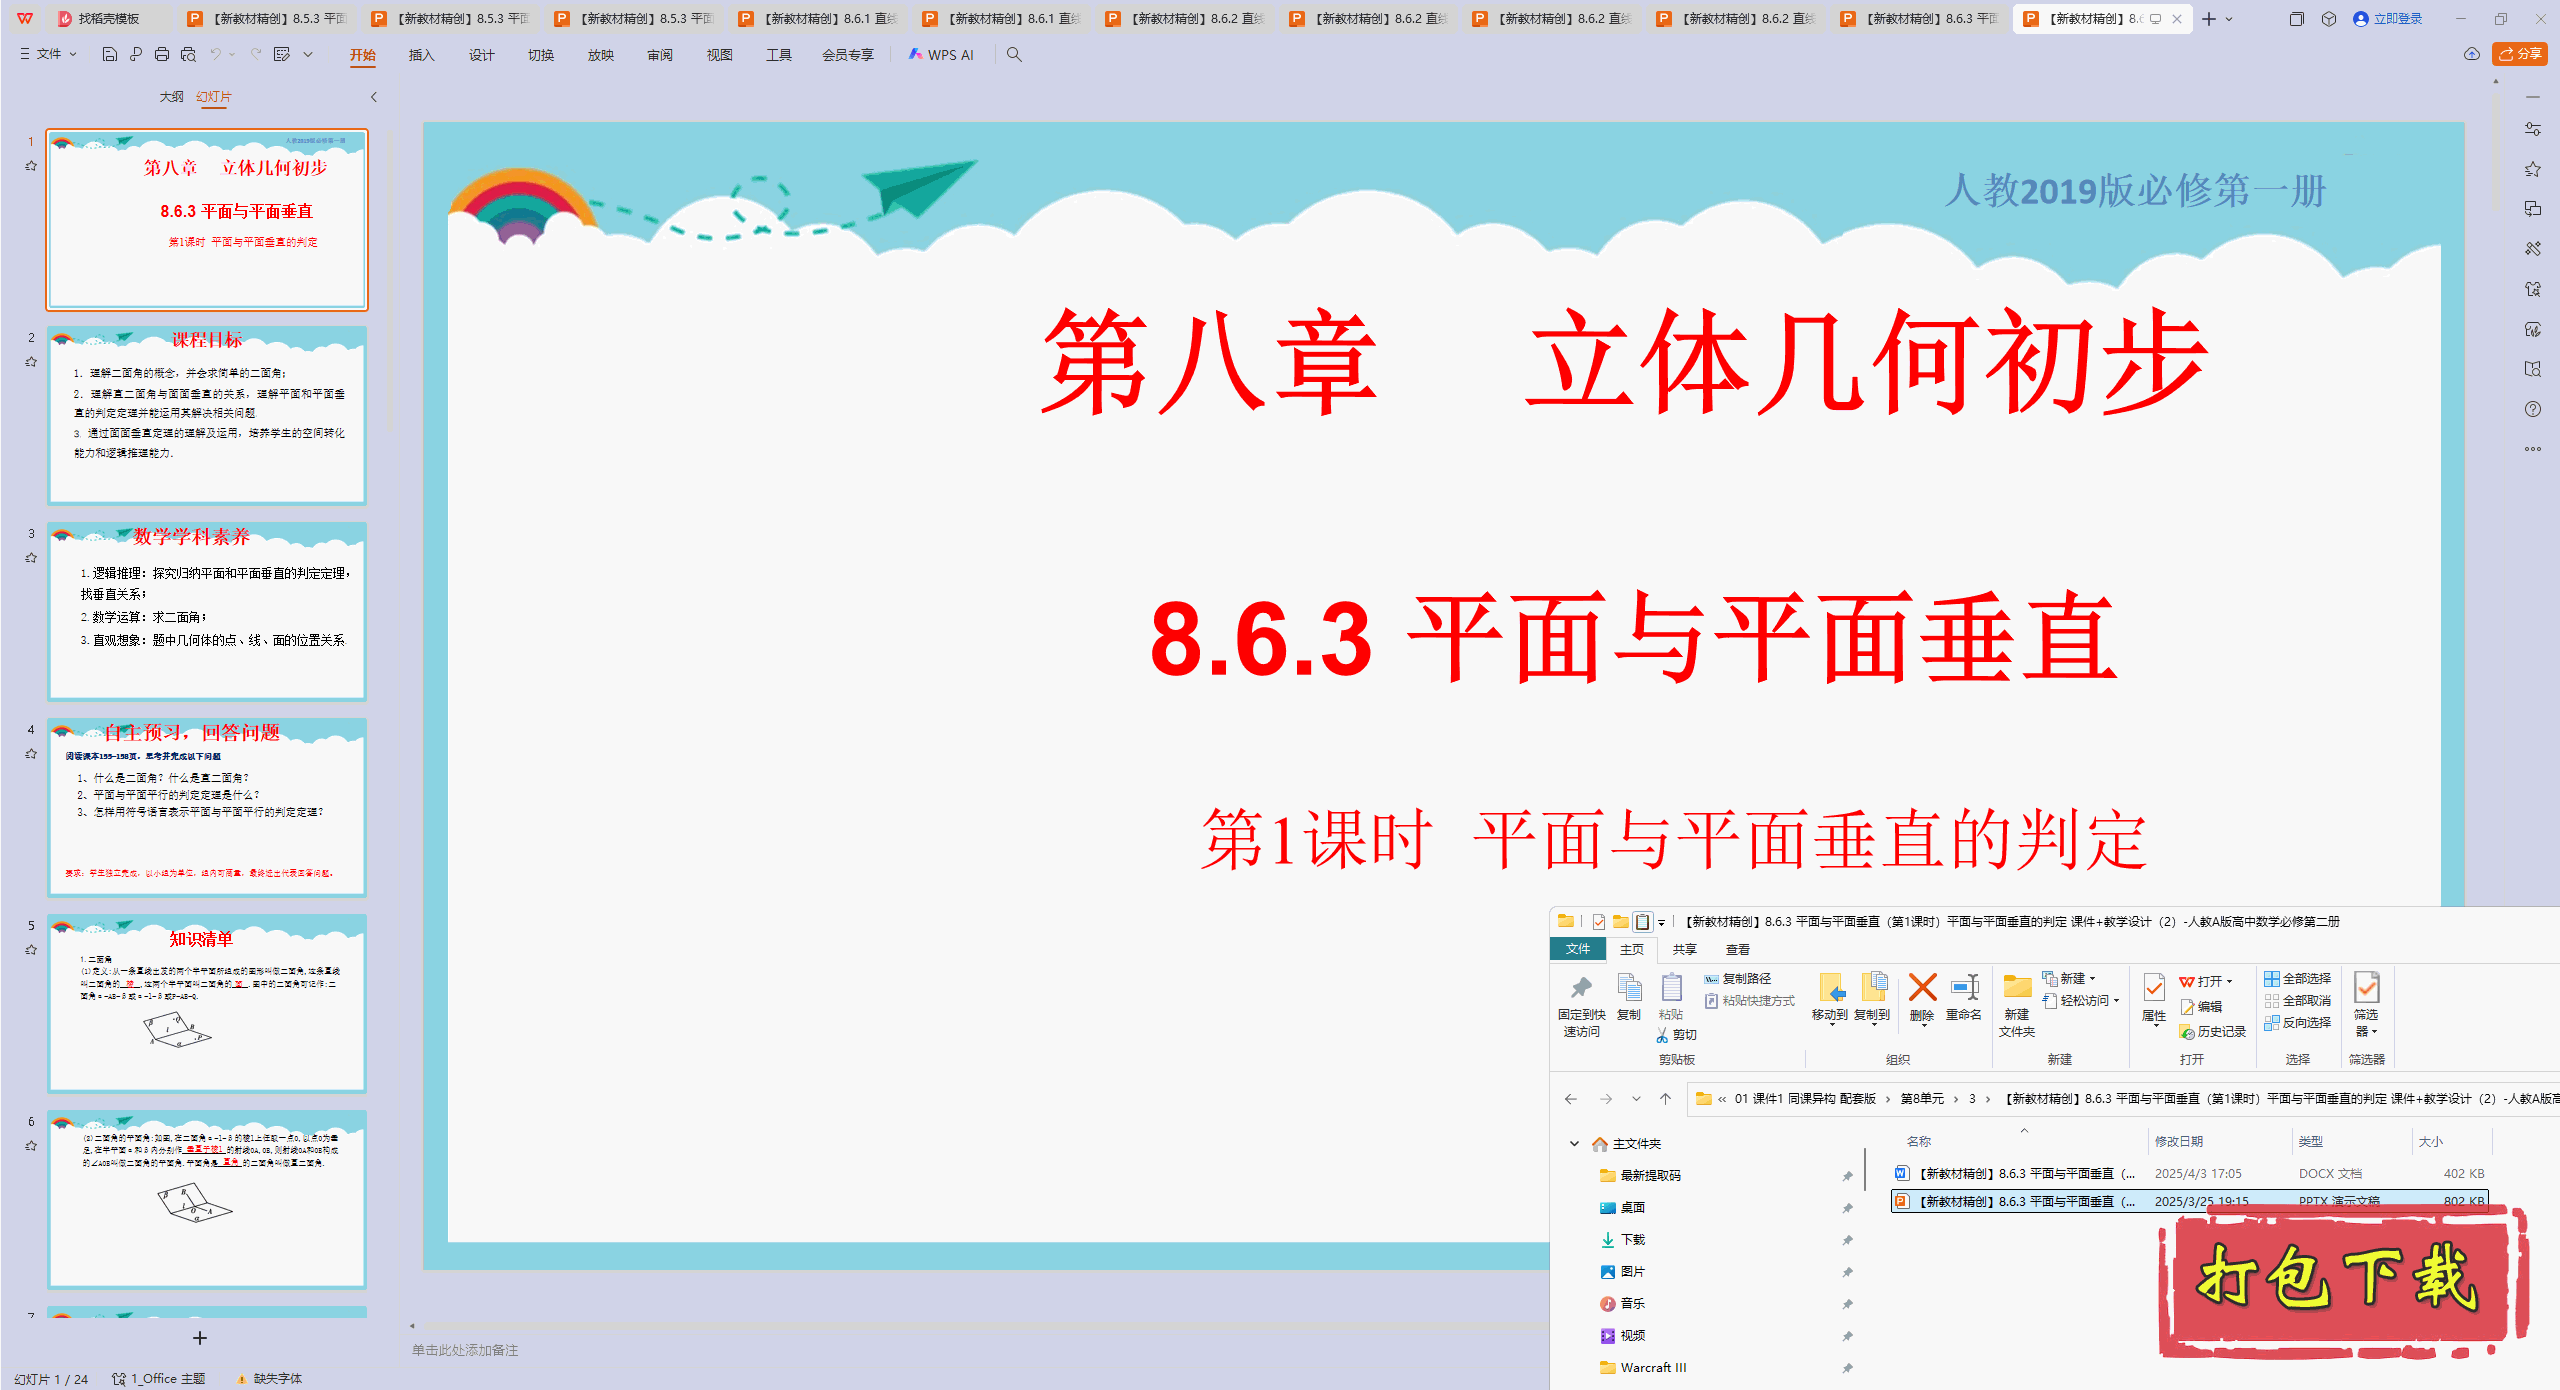
Task: Expand the Undo history dropdown arrow
Action: click(232, 55)
